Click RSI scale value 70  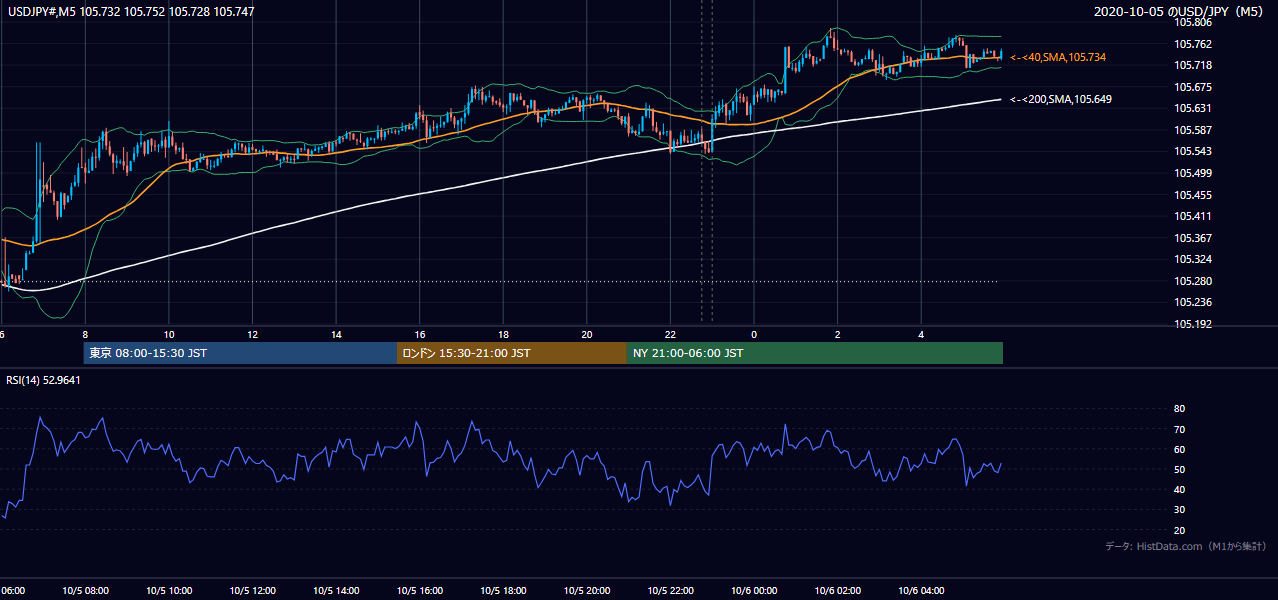click(1180, 429)
